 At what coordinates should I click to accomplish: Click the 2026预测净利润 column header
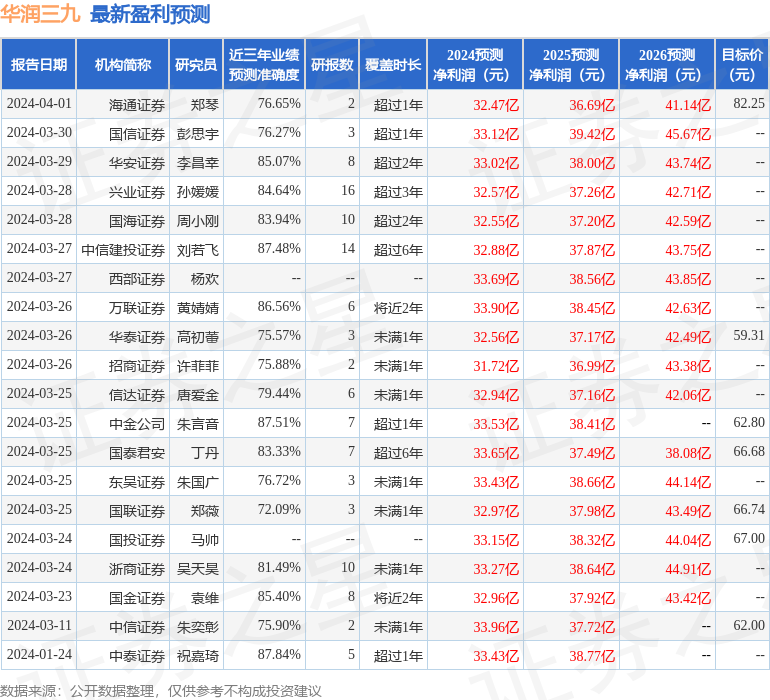point(667,64)
